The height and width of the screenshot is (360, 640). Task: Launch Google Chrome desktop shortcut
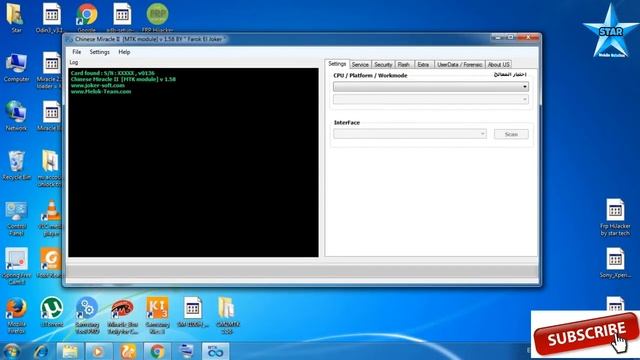87,18
